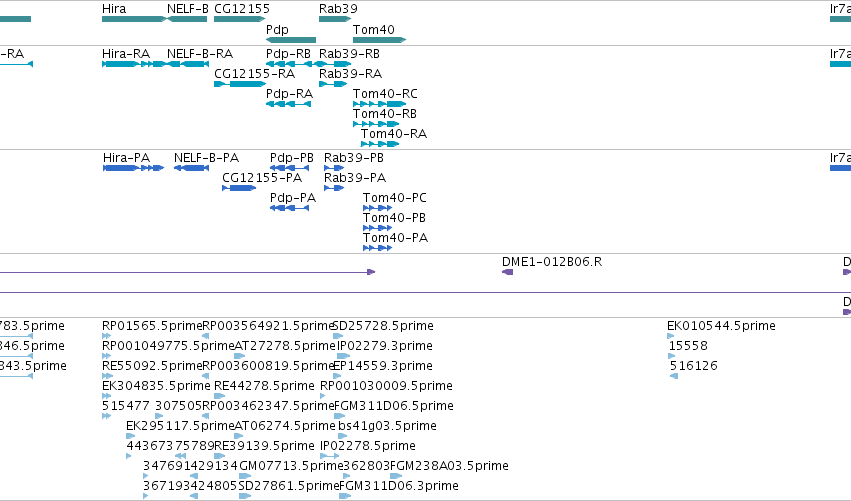This screenshot has height=501, width=851.
Task: Click the Hira gene feature label
Action: [114, 9]
